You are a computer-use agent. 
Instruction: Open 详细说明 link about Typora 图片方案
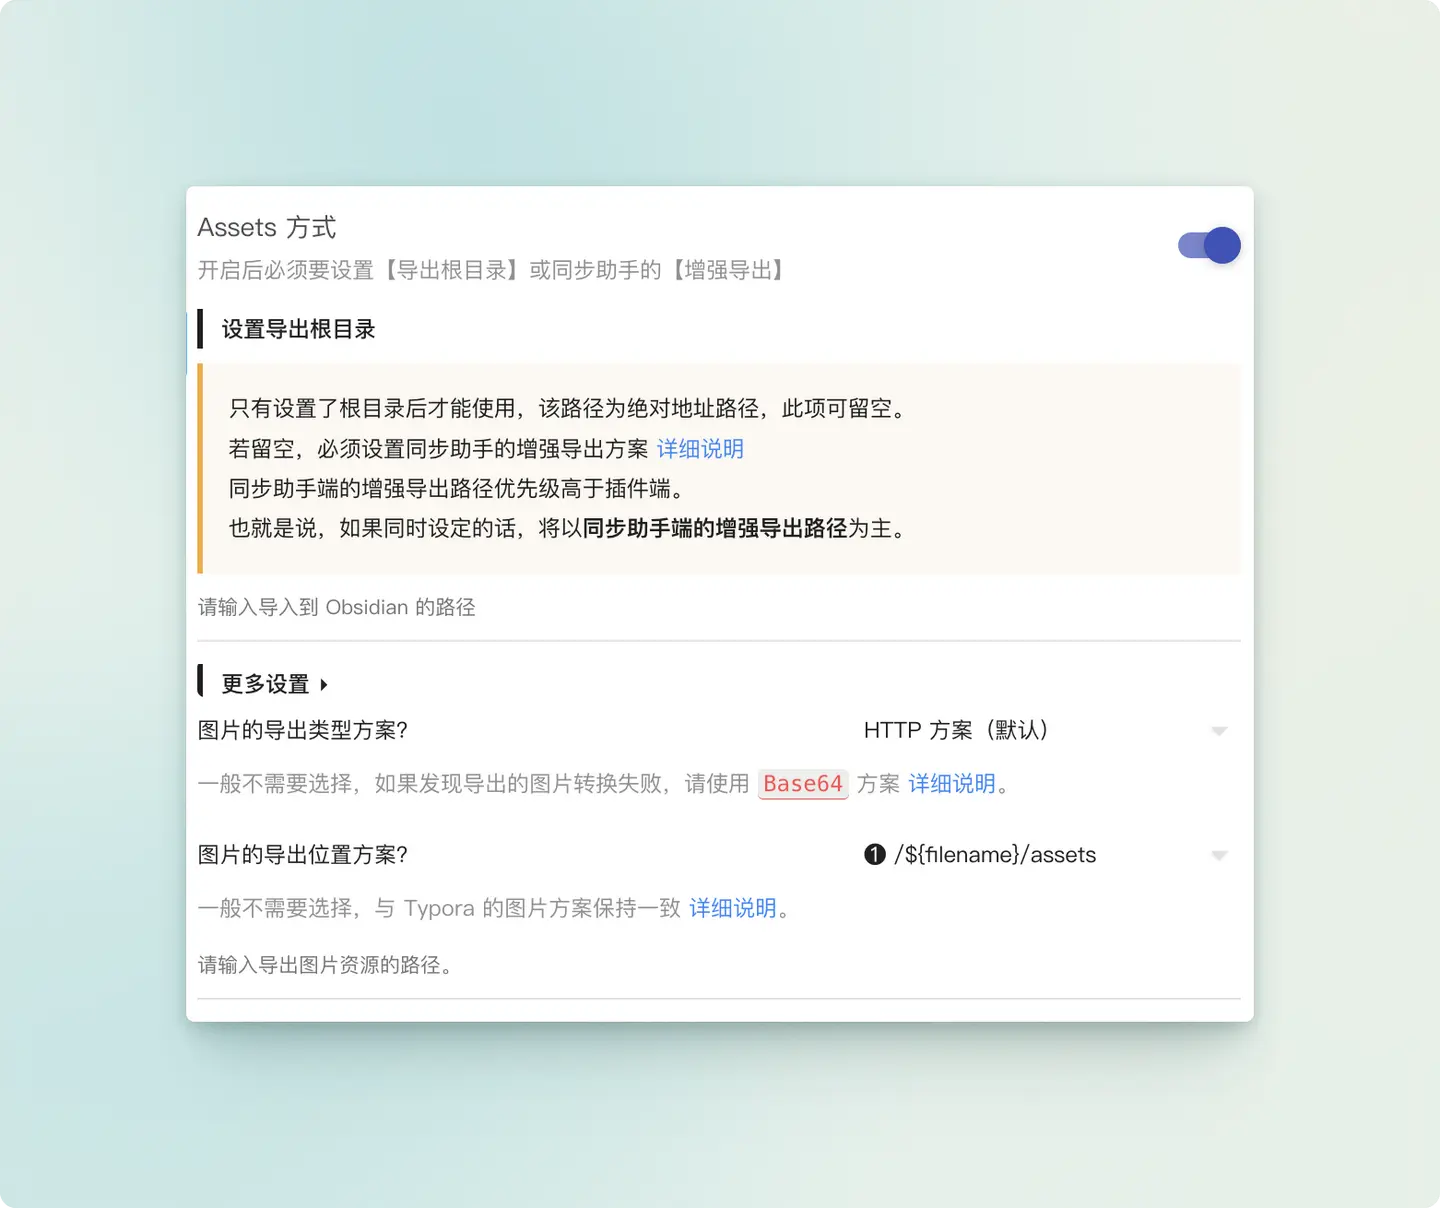(x=733, y=908)
